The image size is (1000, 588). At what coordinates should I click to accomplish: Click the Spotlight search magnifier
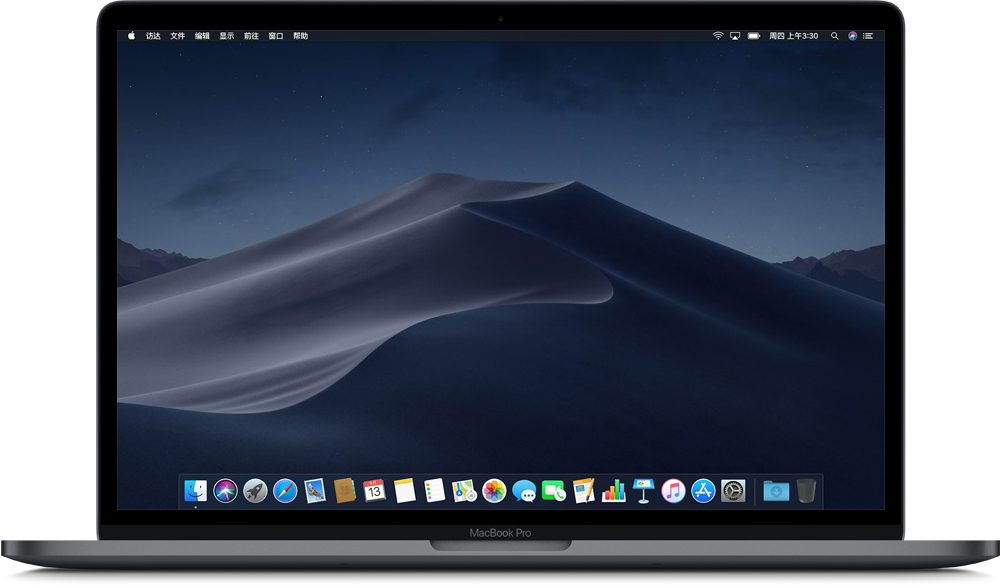pyautogui.click(x=834, y=36)
